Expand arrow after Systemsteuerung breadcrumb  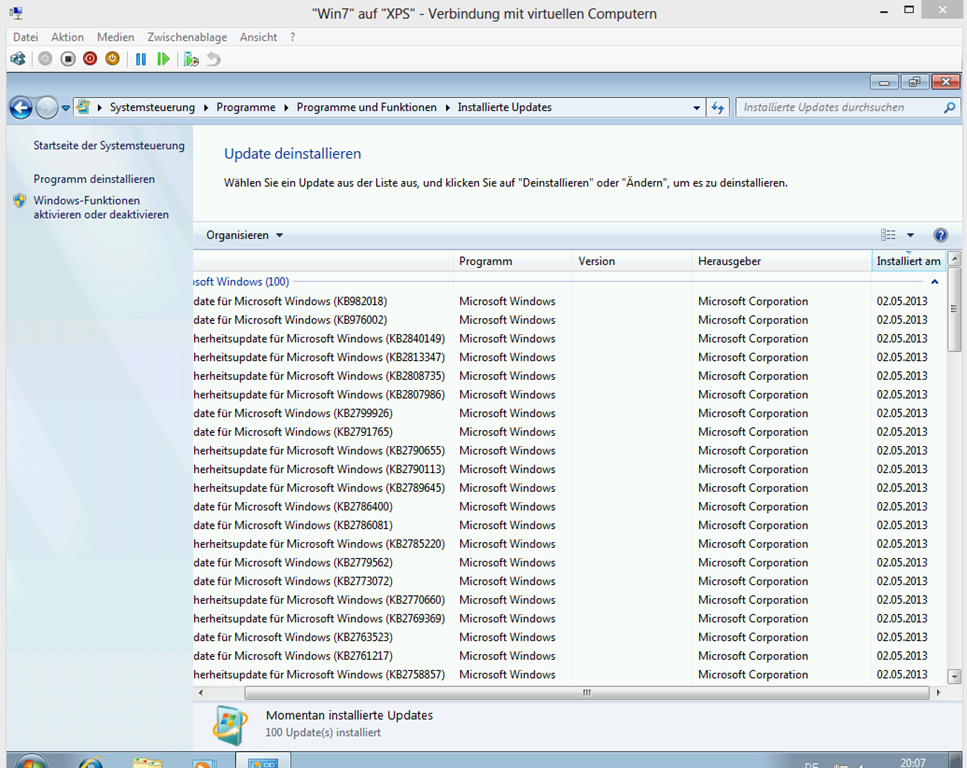point(206,108)
